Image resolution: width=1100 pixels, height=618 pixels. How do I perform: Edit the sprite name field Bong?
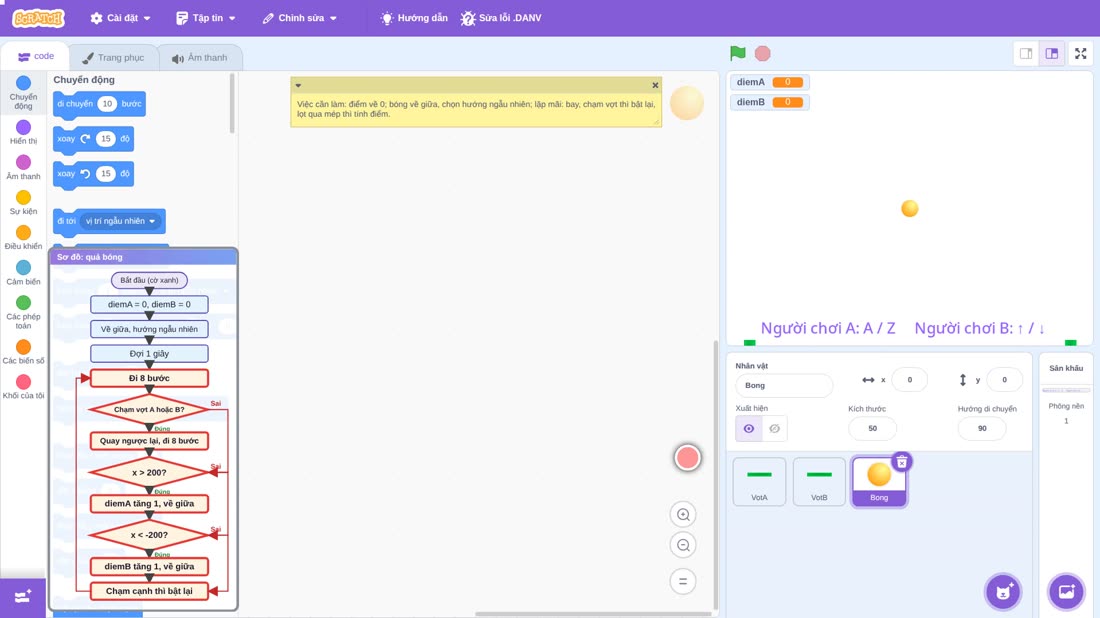tap(784, 385)
